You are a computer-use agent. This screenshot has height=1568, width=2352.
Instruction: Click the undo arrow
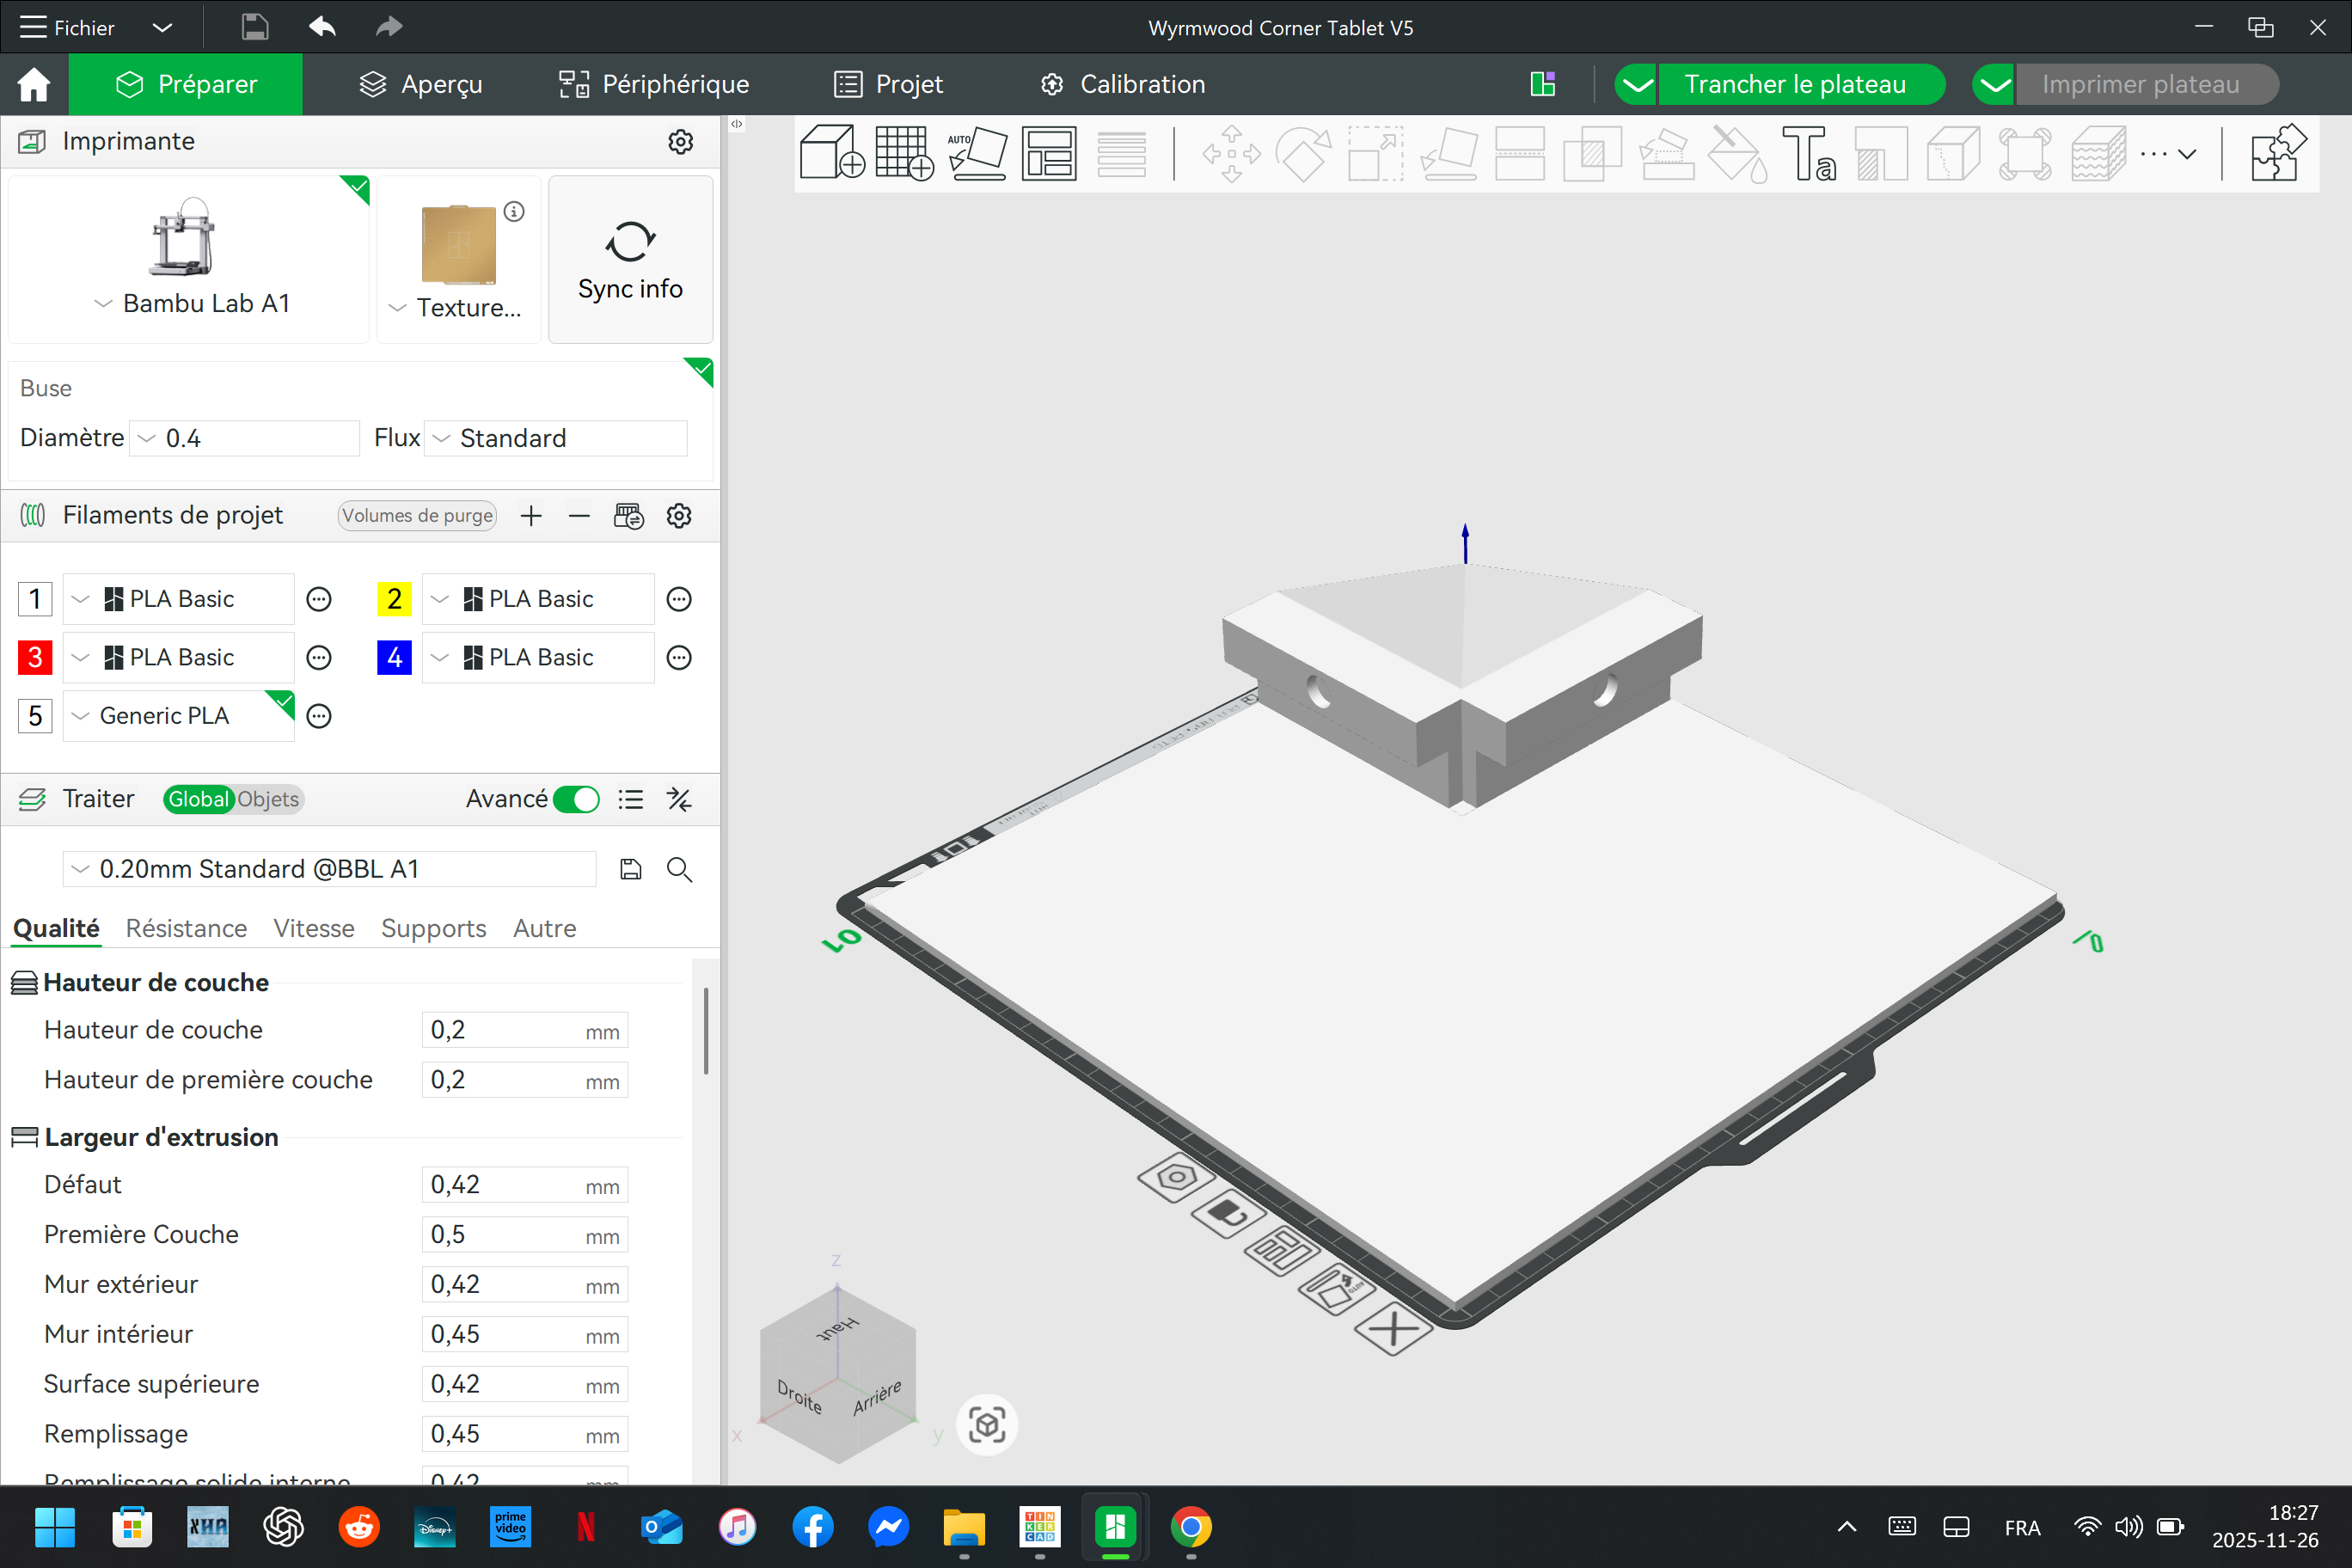[322, 27]
